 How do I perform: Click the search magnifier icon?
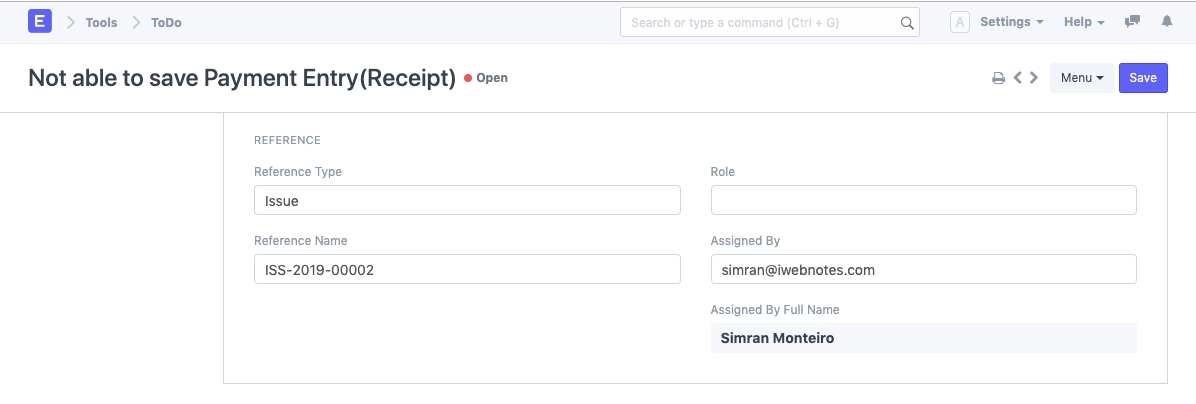tap(906, 23)
